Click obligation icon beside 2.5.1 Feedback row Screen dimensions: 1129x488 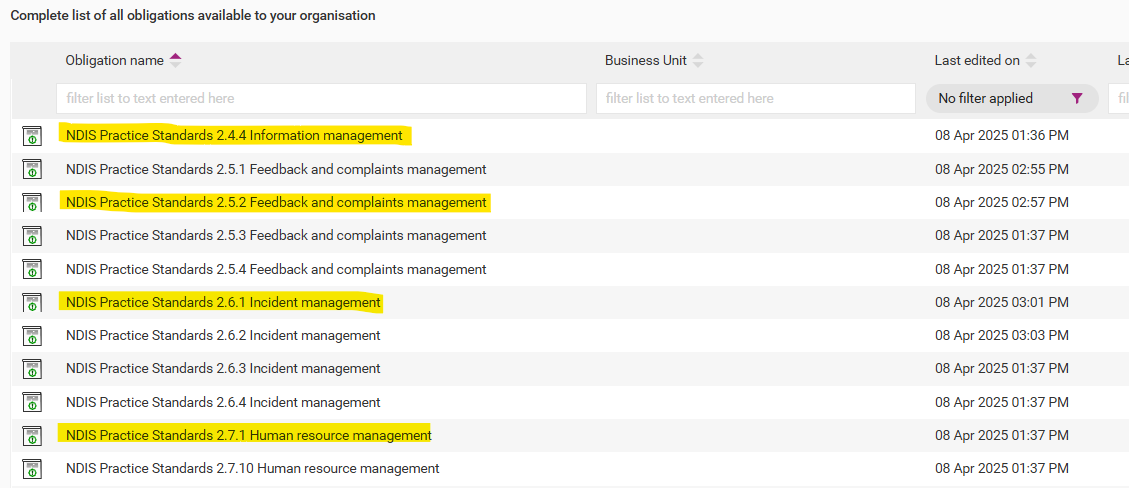(x=32, y=169)
